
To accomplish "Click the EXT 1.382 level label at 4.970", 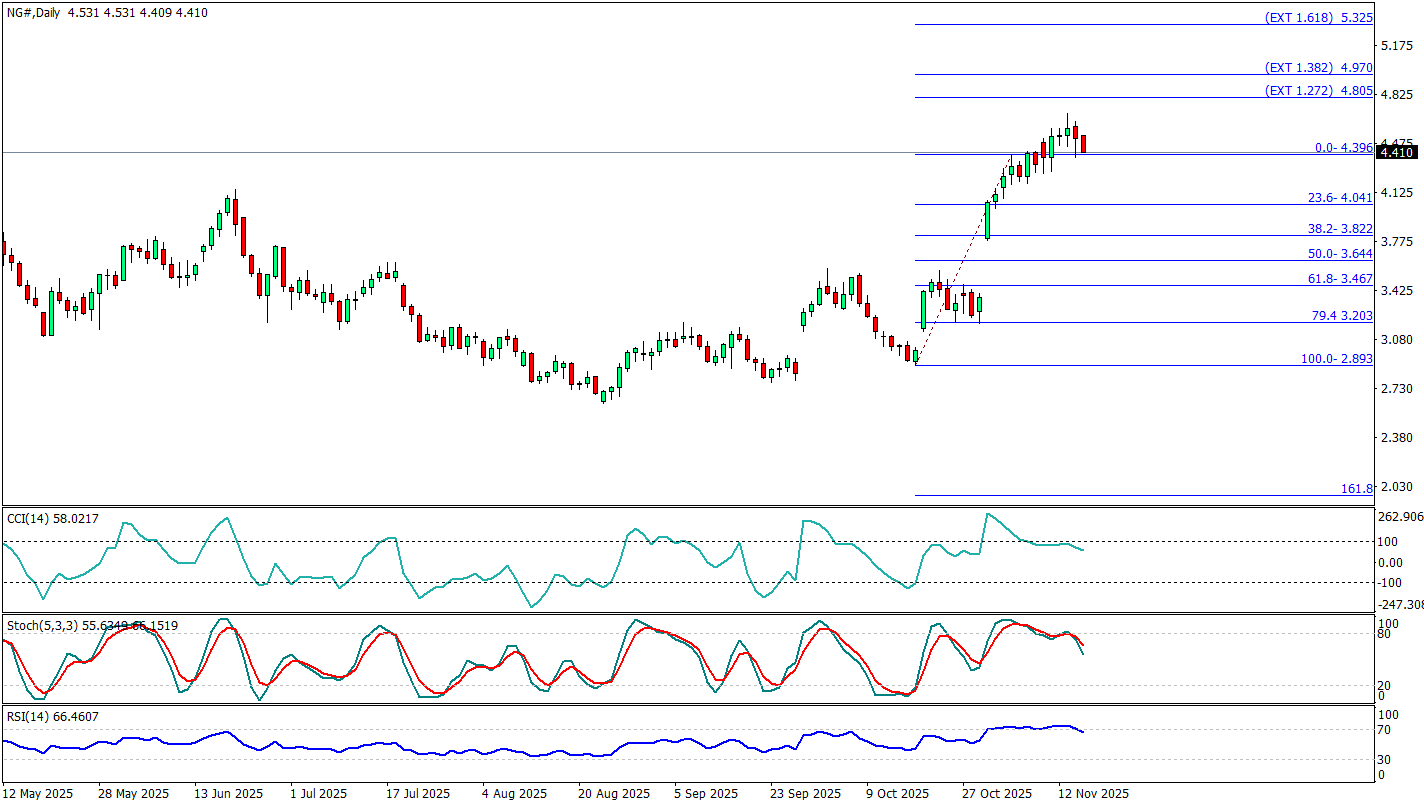I will coord(1318,68).
